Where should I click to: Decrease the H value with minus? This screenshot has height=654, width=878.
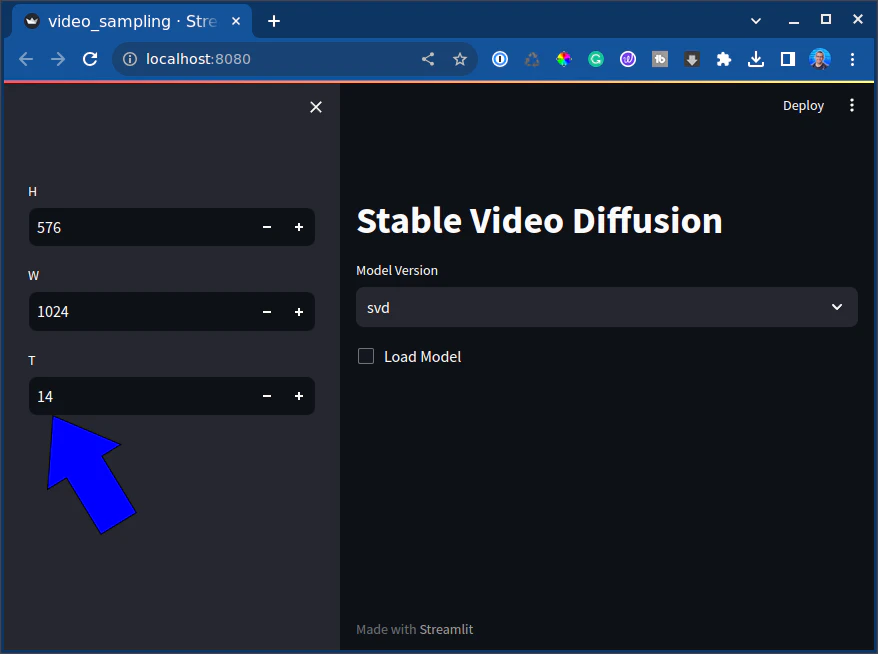point(267,227)
